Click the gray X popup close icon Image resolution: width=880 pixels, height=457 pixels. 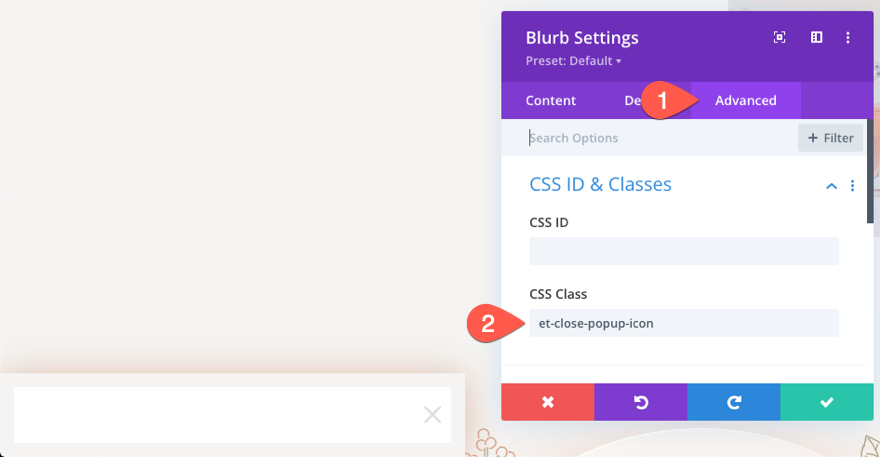(x=432, y=415)
